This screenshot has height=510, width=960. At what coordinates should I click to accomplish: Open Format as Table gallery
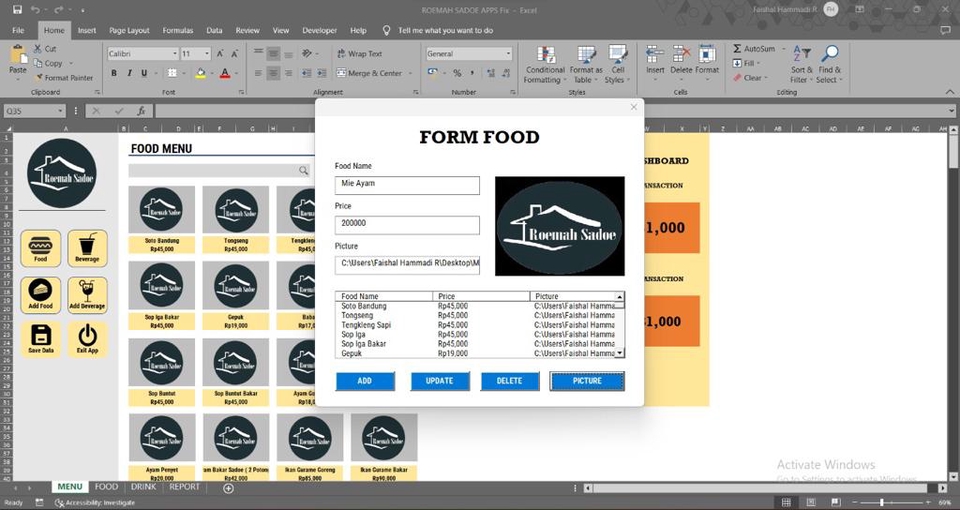tap(586, 65)
